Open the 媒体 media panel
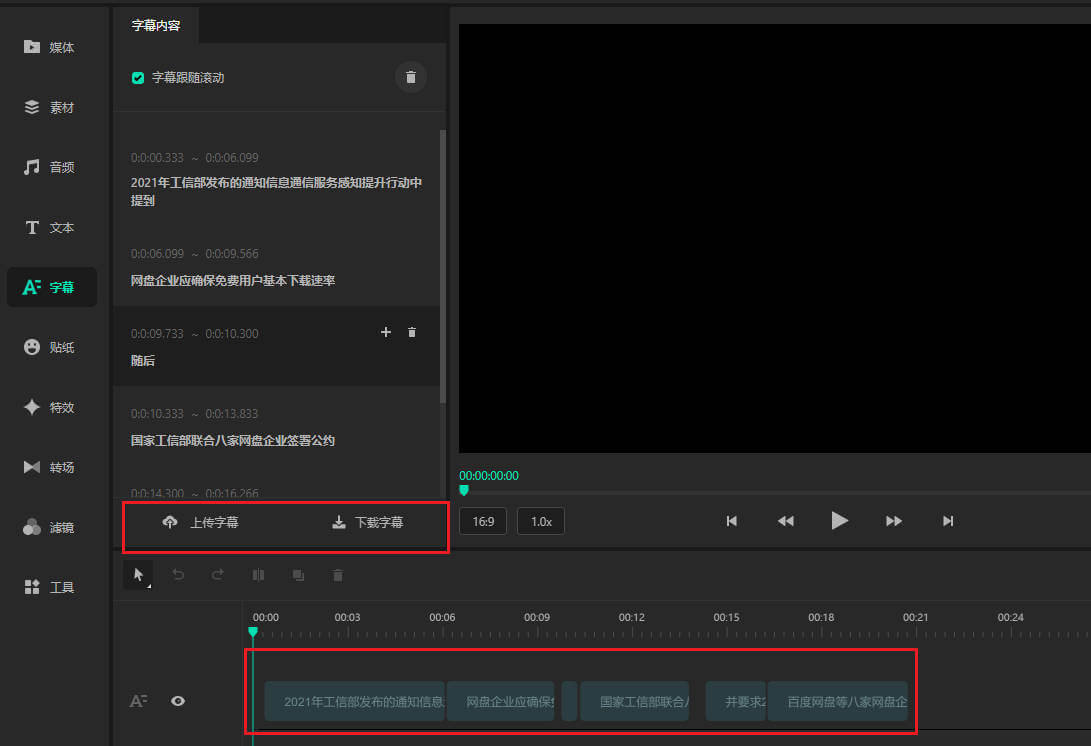This screenshot has height=746, width=1091. (49, 47)
